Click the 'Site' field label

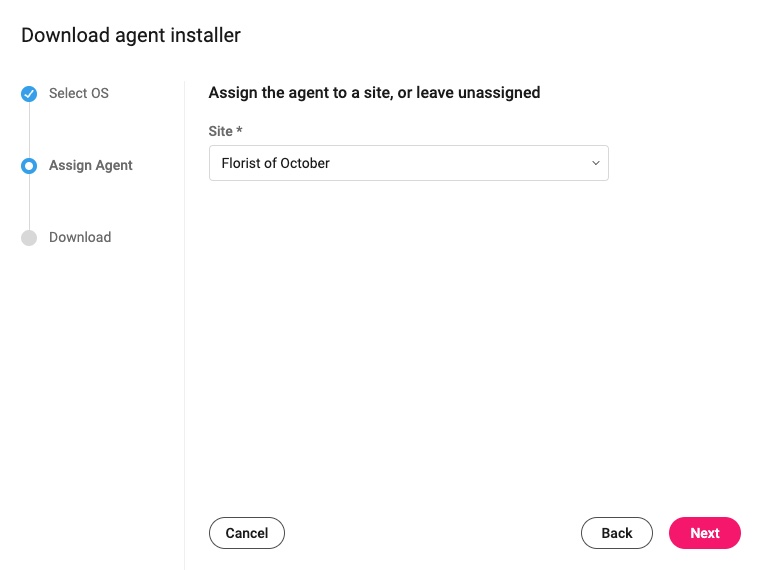click(x=221, y=131)
